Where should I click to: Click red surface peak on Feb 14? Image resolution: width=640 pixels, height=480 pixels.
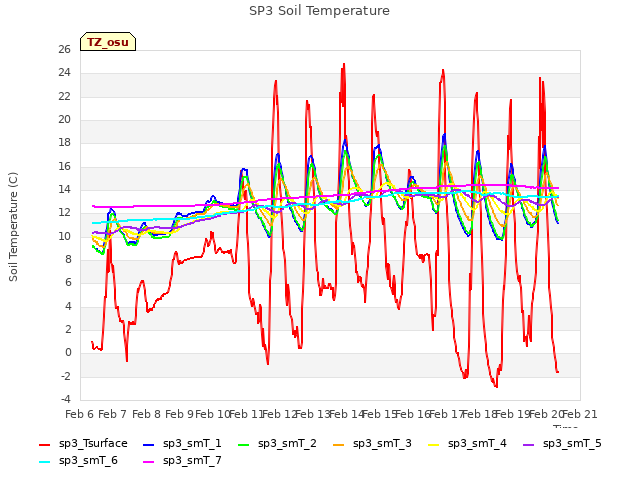pyautogui.click(x=344, y=64)
